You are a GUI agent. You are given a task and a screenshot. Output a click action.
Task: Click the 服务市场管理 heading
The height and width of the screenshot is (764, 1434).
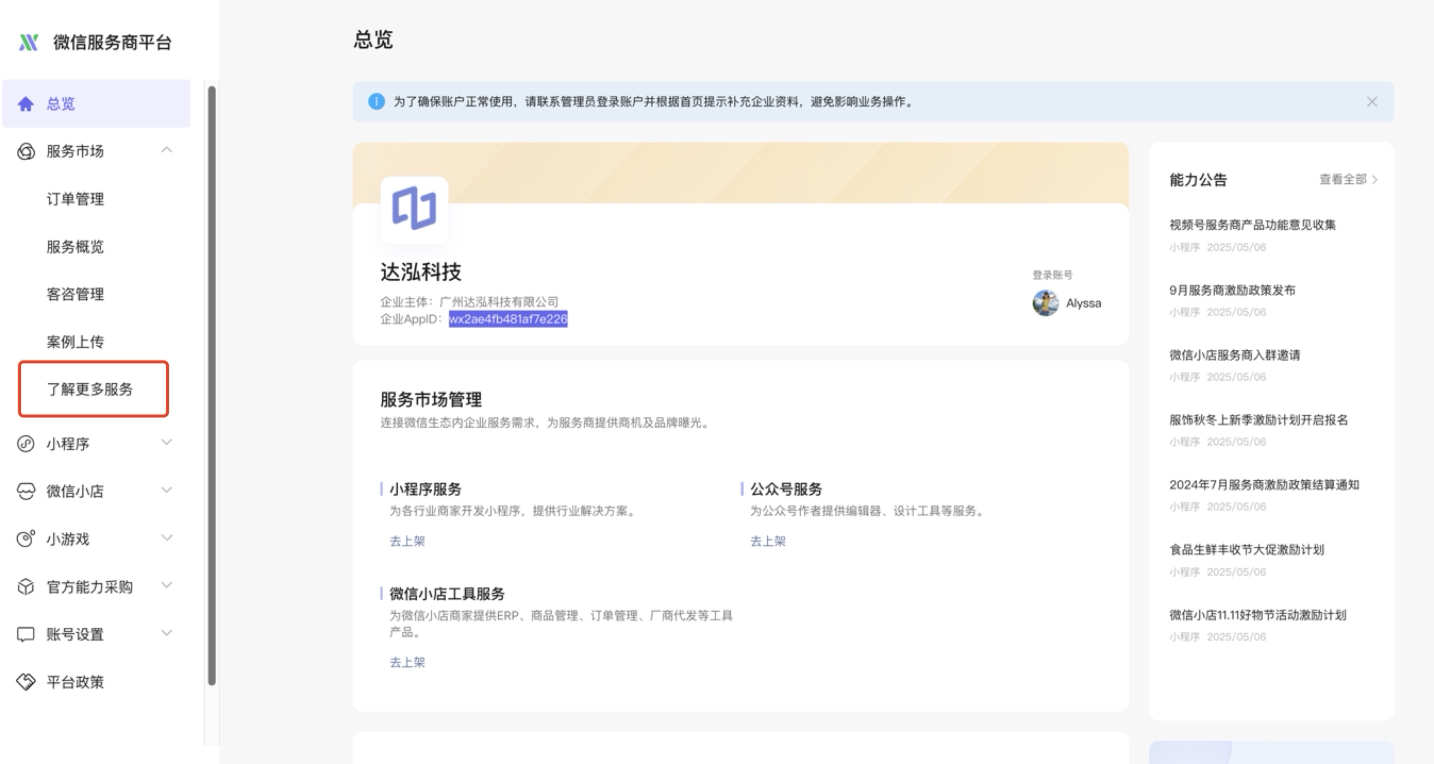pos(431,400)
